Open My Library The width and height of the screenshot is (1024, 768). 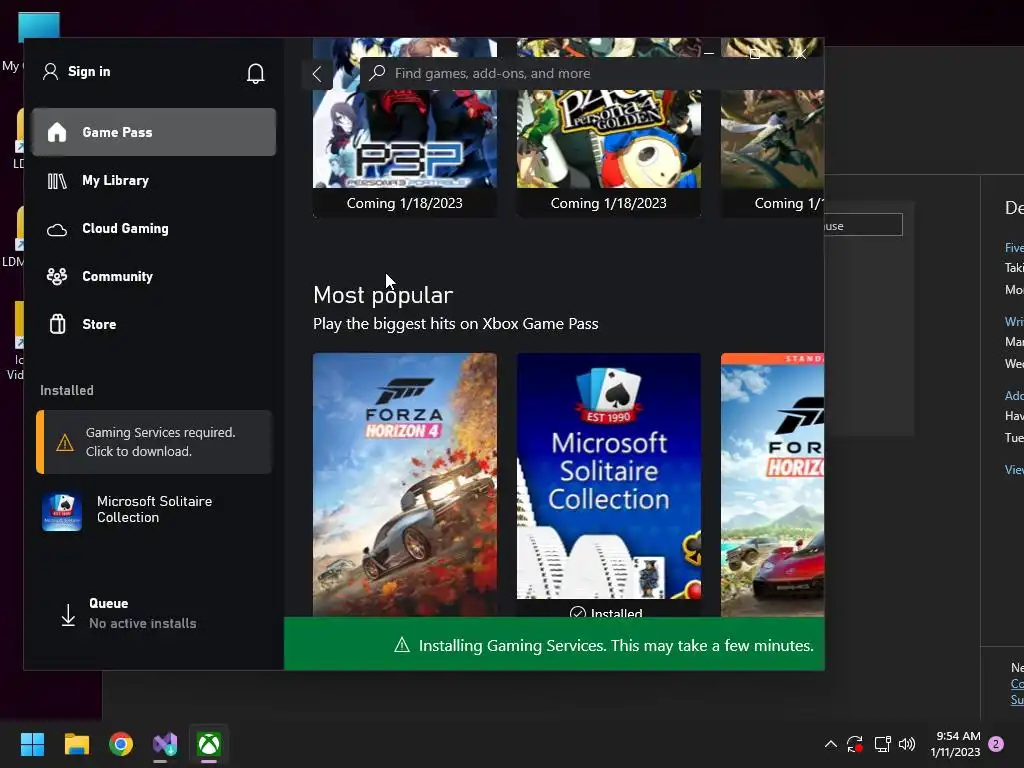154,180
